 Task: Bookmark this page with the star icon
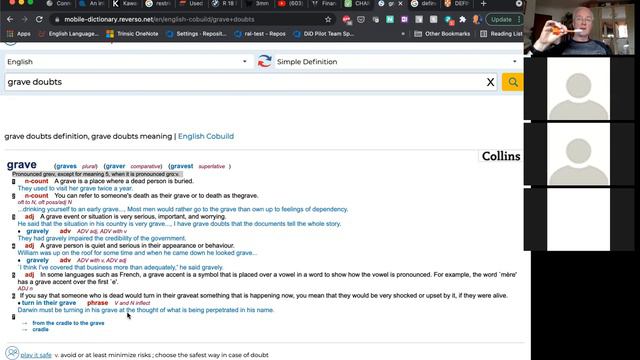point(328,19)
